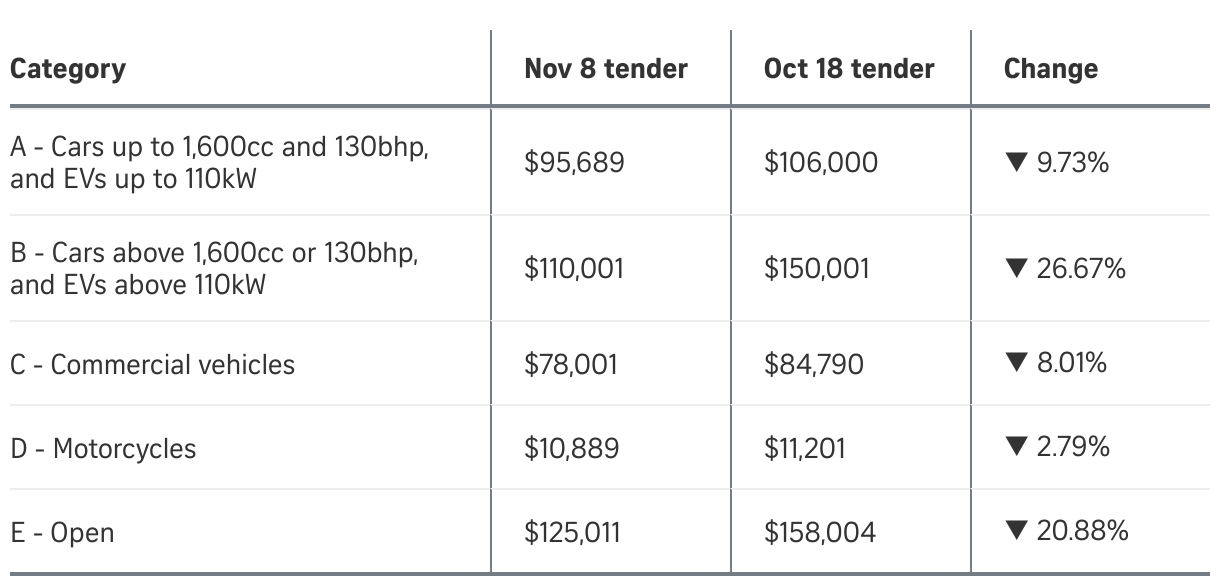Click the down triangle beside 8.01%
Screen dimensions: 1220x586
tap(1016, 363)
